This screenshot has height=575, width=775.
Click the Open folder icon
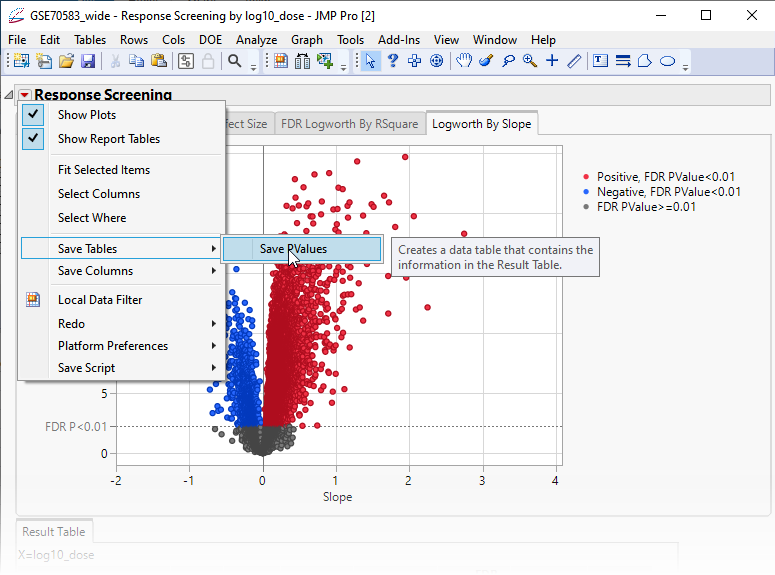pyautogui.click(x=66, y=61)
